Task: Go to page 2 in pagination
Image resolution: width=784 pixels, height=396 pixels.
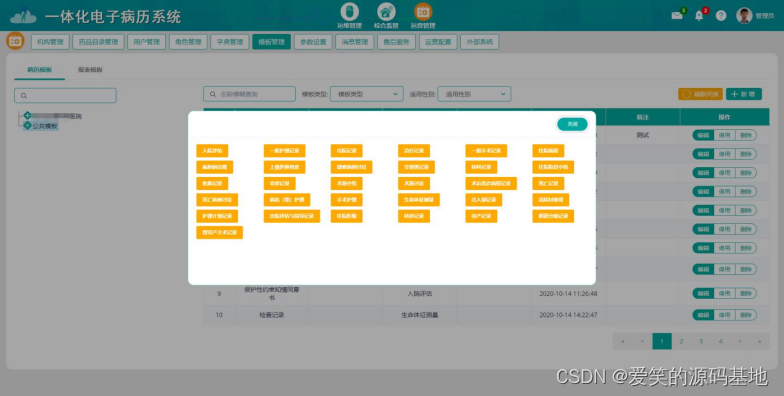Action: pos(681,342)
